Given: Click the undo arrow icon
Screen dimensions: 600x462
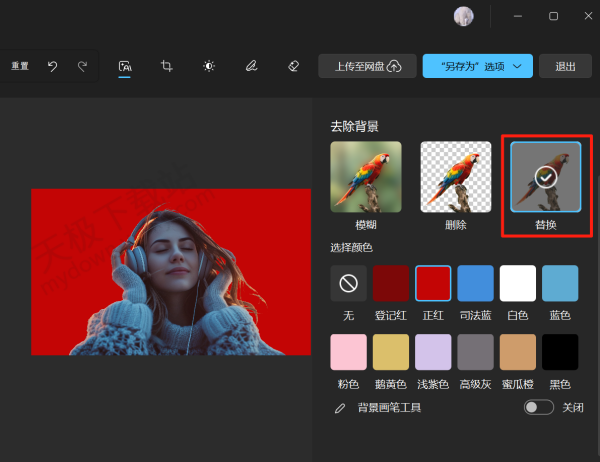Looking at the screenshot, I should [52, 66].
